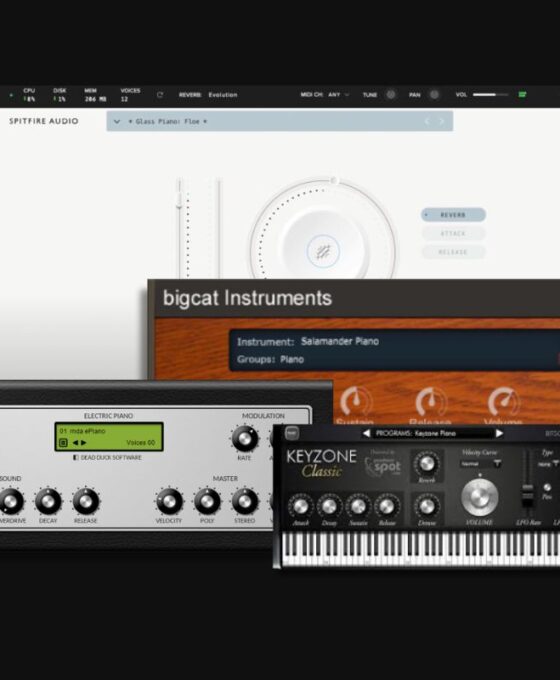Go to previous Spitfire preset arrow

pos(427,121)
